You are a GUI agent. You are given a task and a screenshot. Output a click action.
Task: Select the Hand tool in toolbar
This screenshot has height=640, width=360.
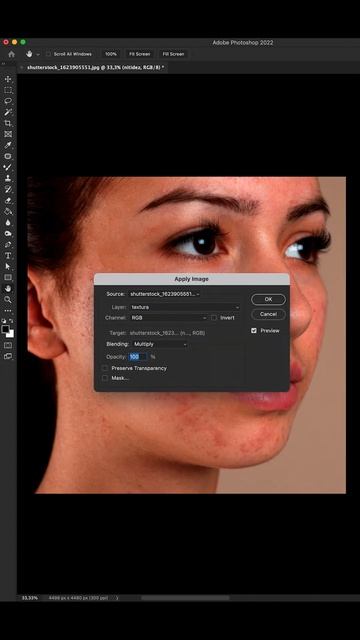pyautogui.click(x=8, y=288)
